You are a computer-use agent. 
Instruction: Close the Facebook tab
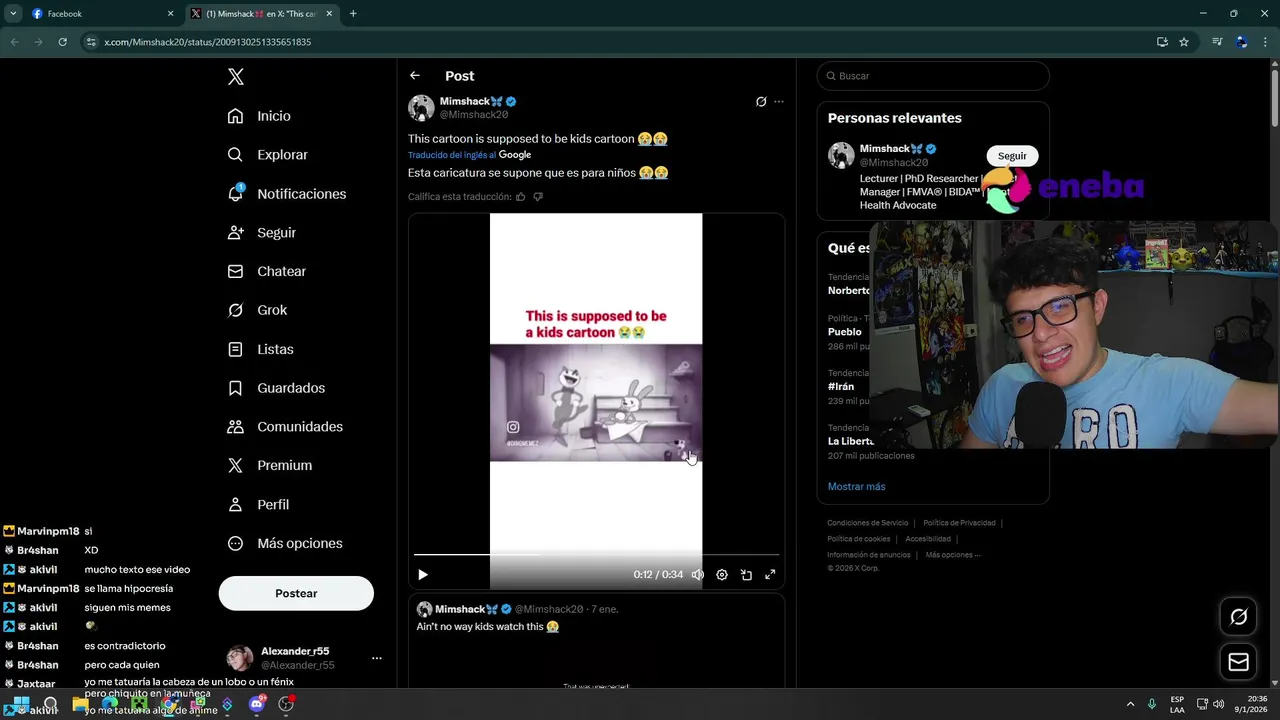tap(170, 14)
